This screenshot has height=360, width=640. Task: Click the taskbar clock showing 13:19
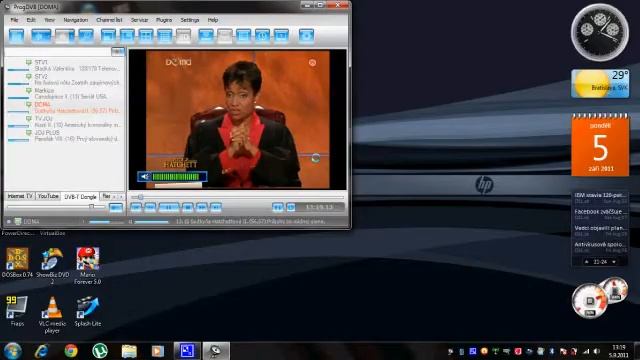[x=619, y=351]
